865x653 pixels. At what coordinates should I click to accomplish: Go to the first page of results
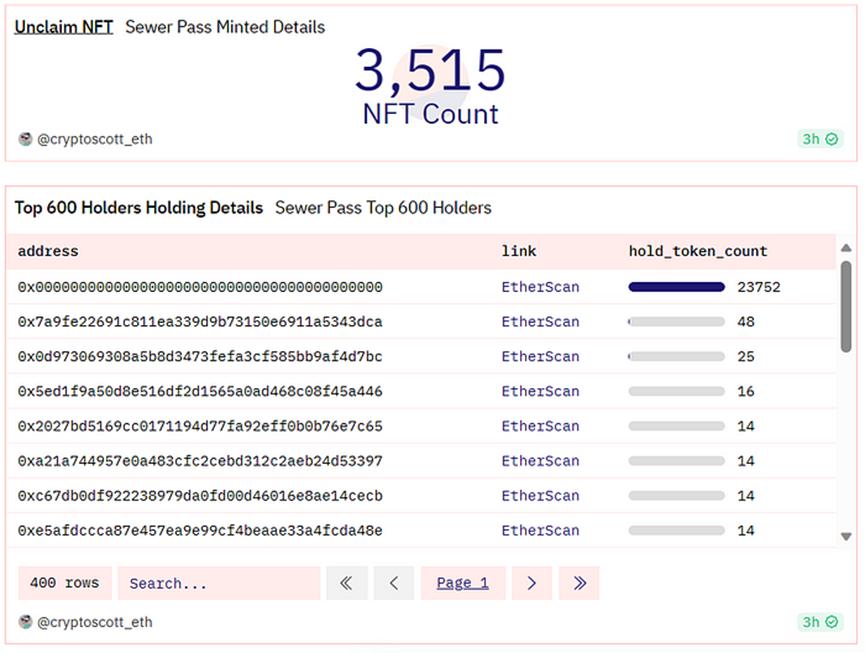tap(346, 583)
